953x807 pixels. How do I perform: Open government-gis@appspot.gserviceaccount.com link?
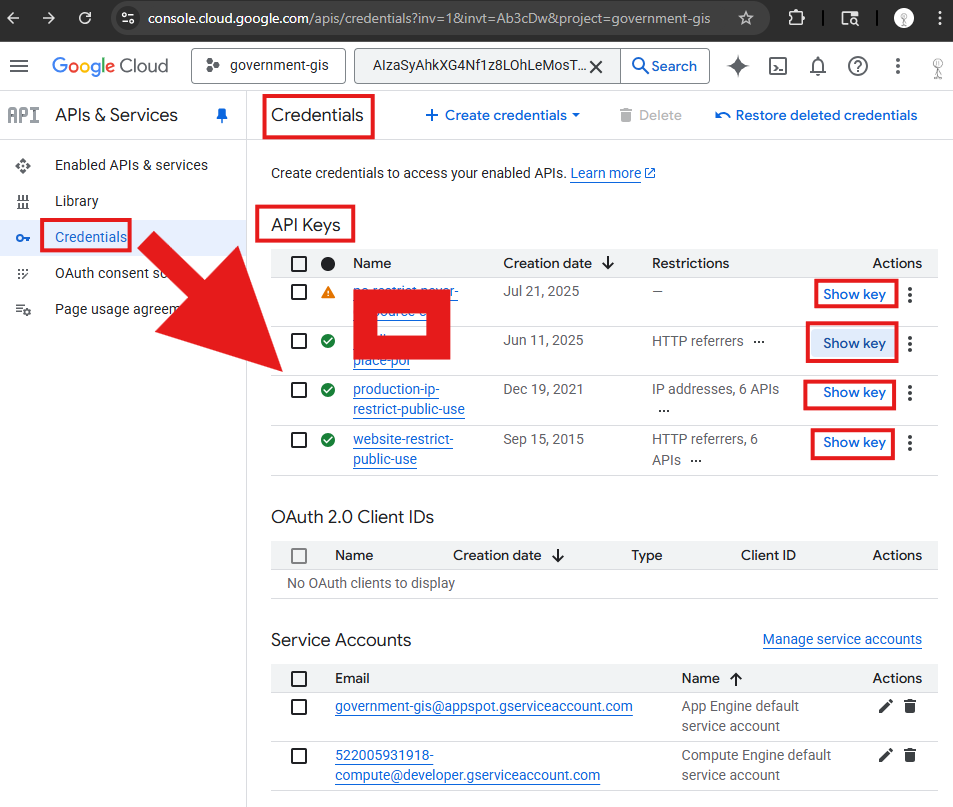[484, 706]
